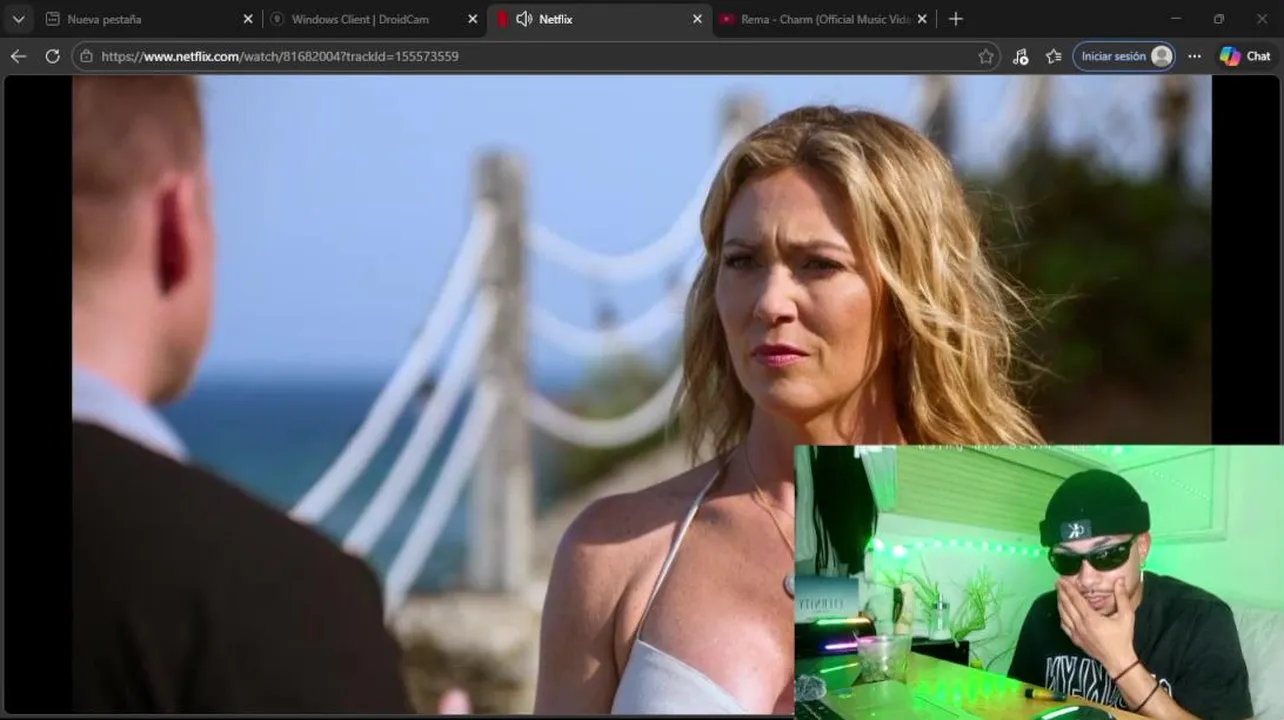Close the Rema - Charm tab
Image resolution: width=1284 pixels, height=720 pixels.
coord(922,19)
